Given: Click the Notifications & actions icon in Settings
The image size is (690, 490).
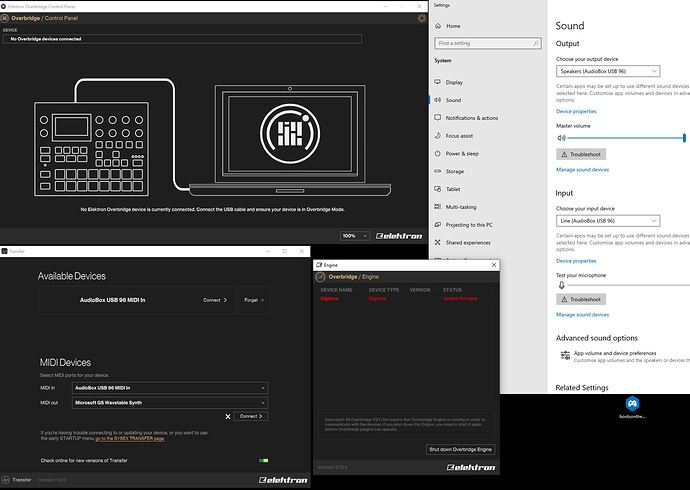Looking at the screenshot, I should point(437,117).
